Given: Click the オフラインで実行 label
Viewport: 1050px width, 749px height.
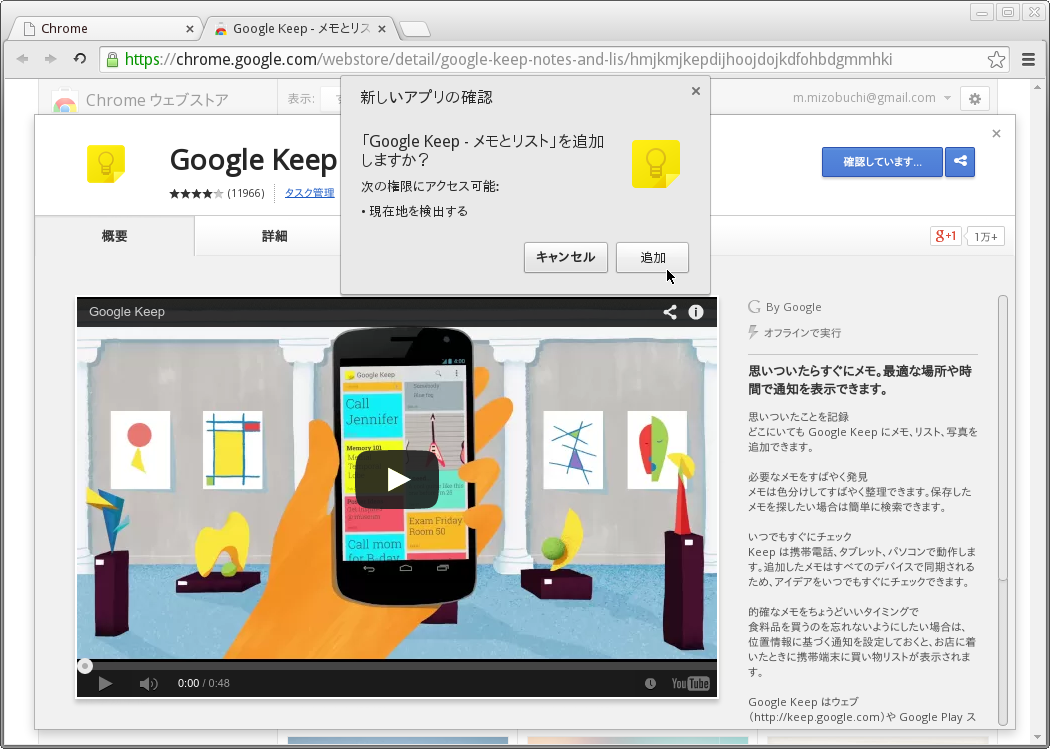Looking at the screenshot, I should click(x=802, y=333).
